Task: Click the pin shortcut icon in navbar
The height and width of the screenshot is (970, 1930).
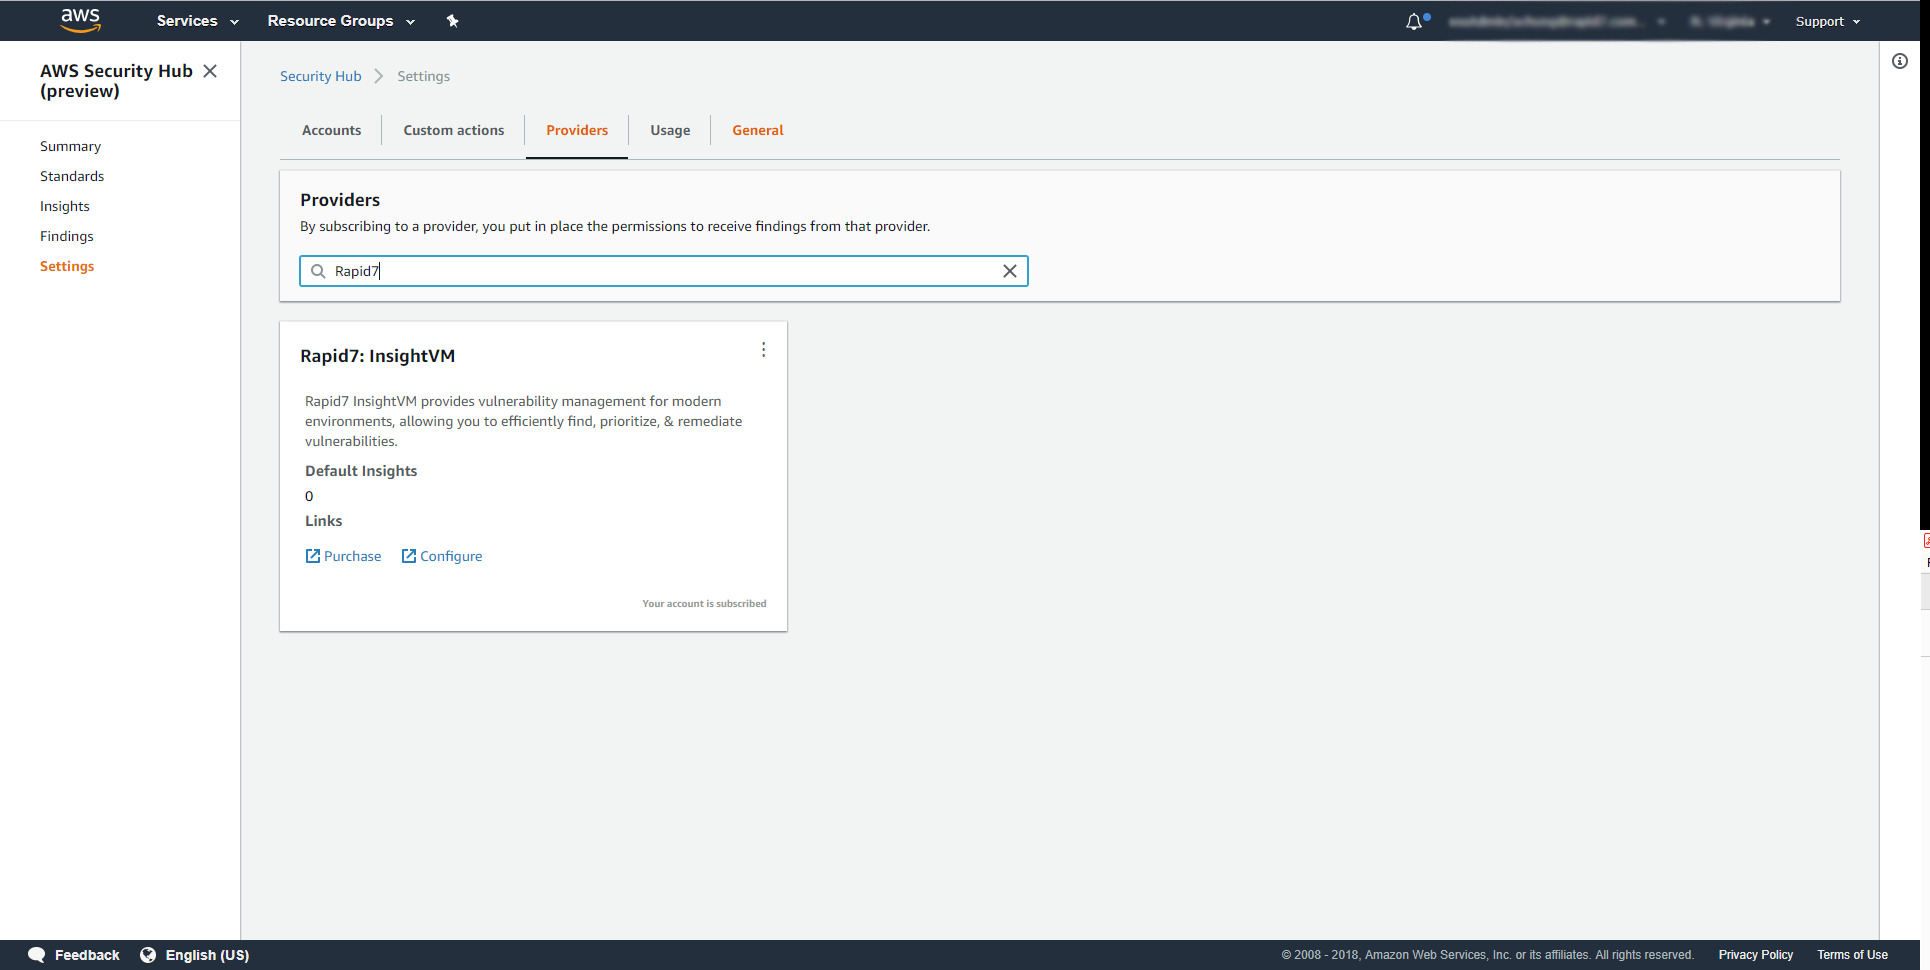Action: [x=452, y=21]
